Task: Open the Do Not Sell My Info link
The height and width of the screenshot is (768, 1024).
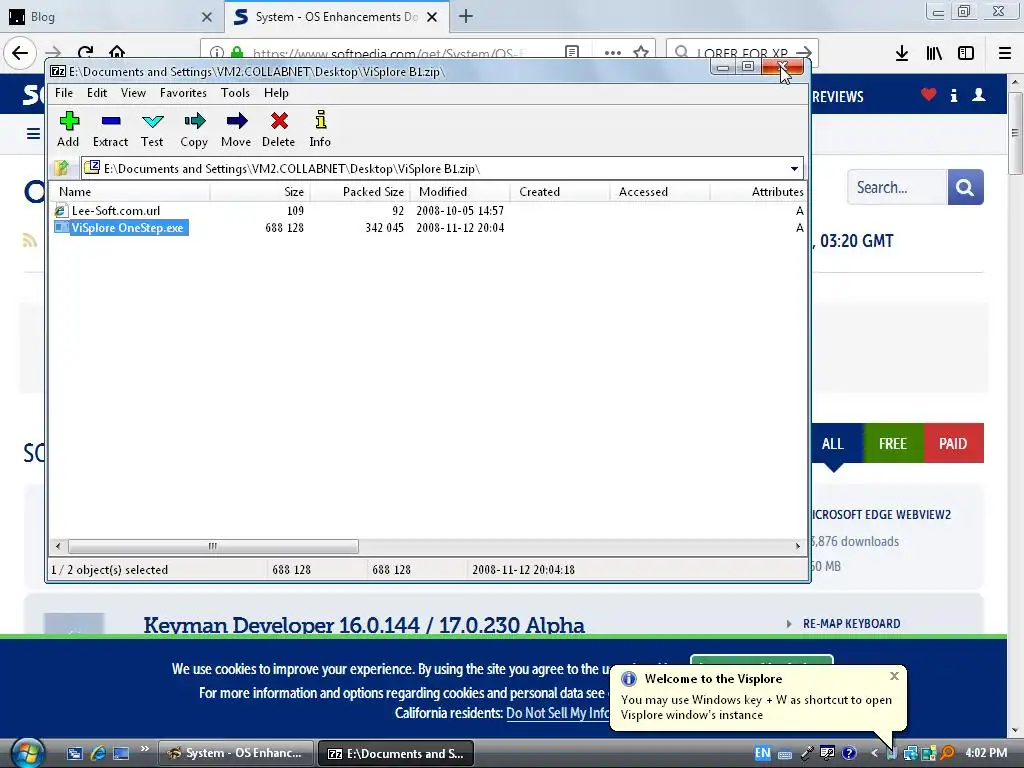Action: [x=558, y=713]
